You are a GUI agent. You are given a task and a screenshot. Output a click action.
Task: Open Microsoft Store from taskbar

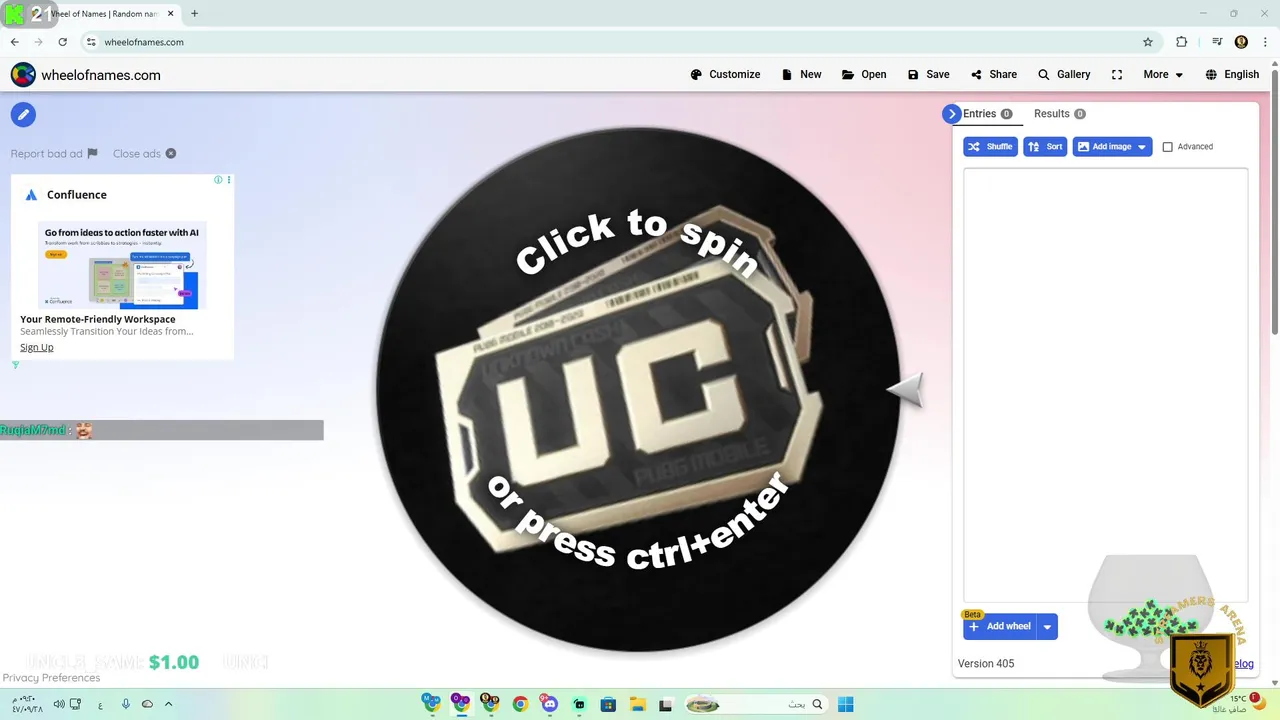[607, 704]
